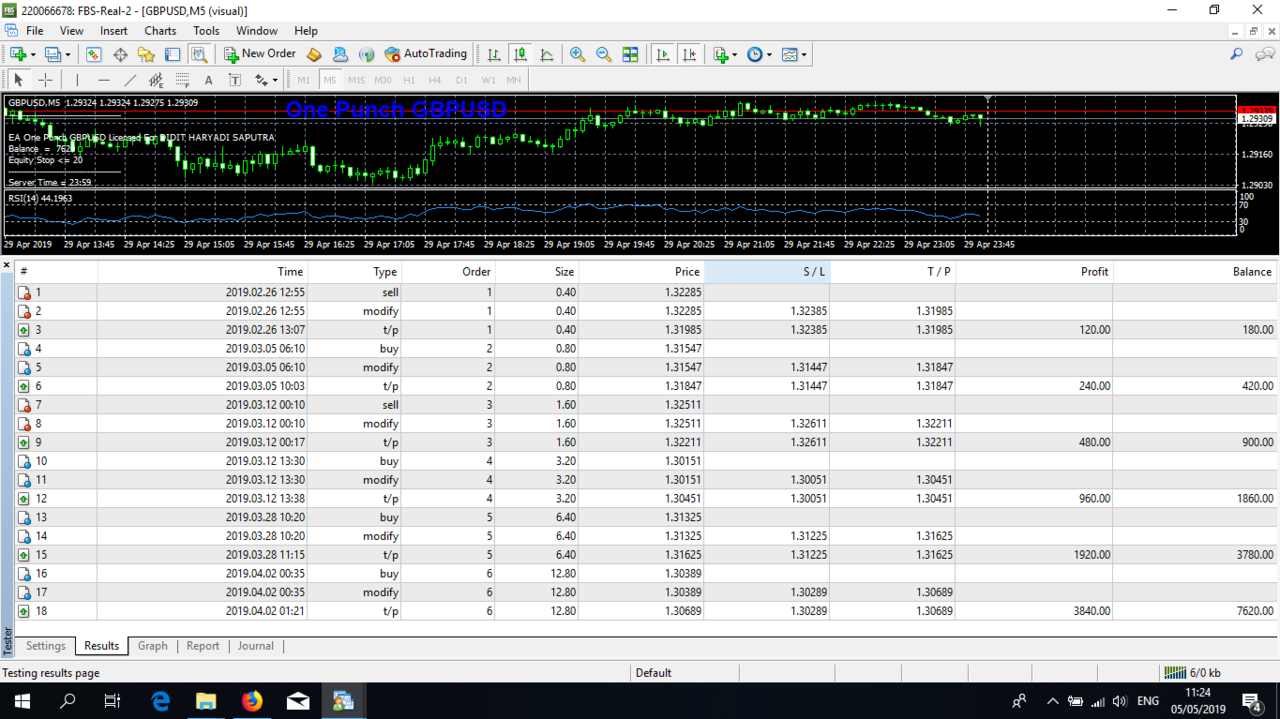1280x719 pixels.
Task: Toggle the Navigator panel
Action: (146, 54)
